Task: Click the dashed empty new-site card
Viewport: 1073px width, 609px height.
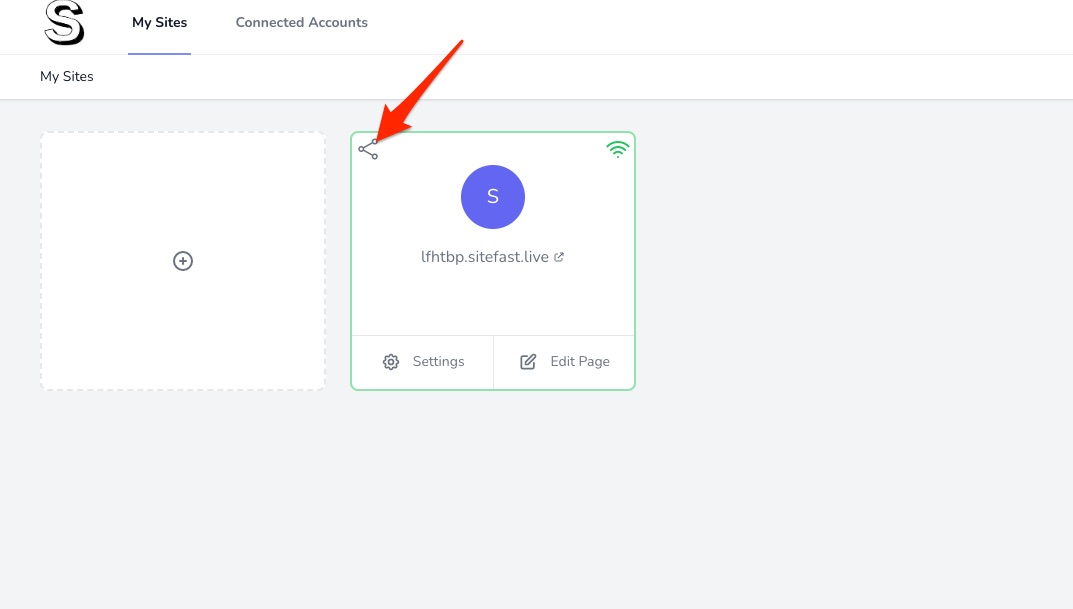Action: pos(183,261)
